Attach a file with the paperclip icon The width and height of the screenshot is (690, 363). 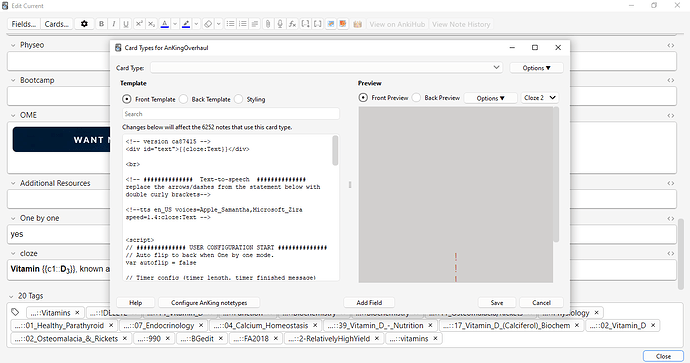[x=268, y=24]
